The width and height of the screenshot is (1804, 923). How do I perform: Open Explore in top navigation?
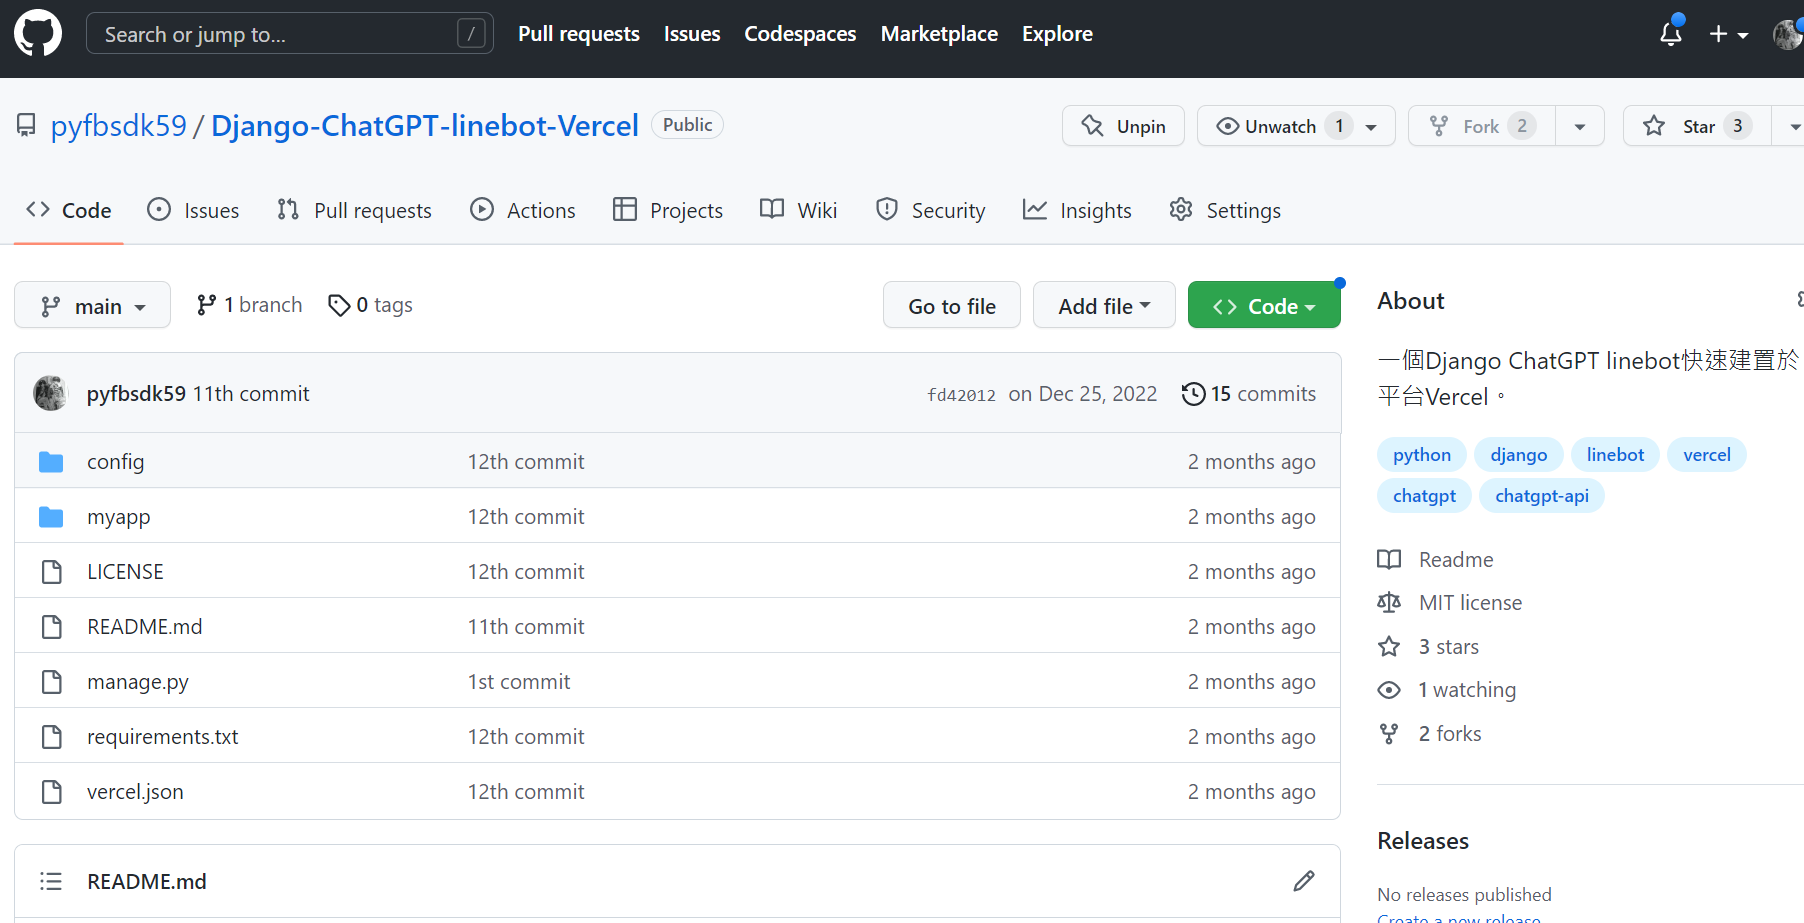pos(1057,34)
